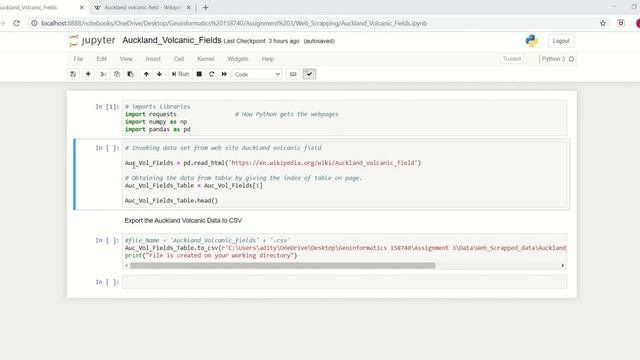Open the Cell menu
The height and width of the screenshot is (360, 640).
pyautogui.click(x=179, y=59)
